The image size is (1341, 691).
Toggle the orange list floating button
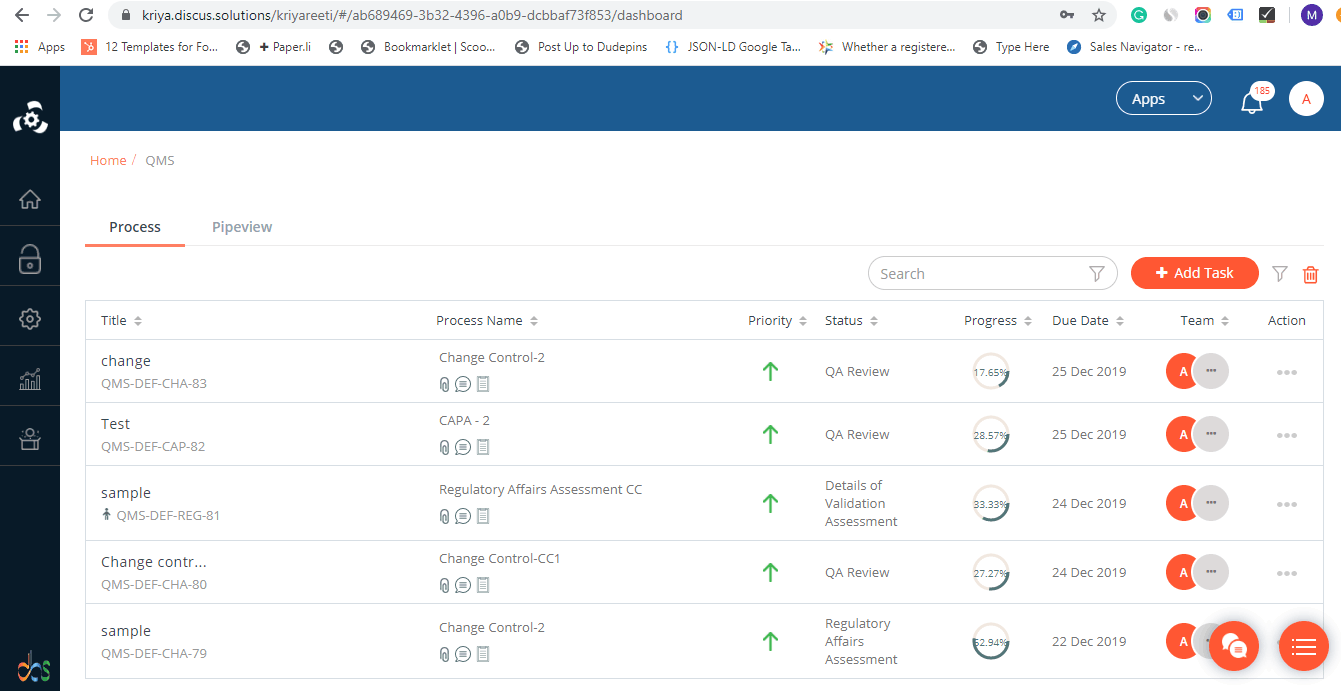pyautogui.click(x=1303, y=646)
